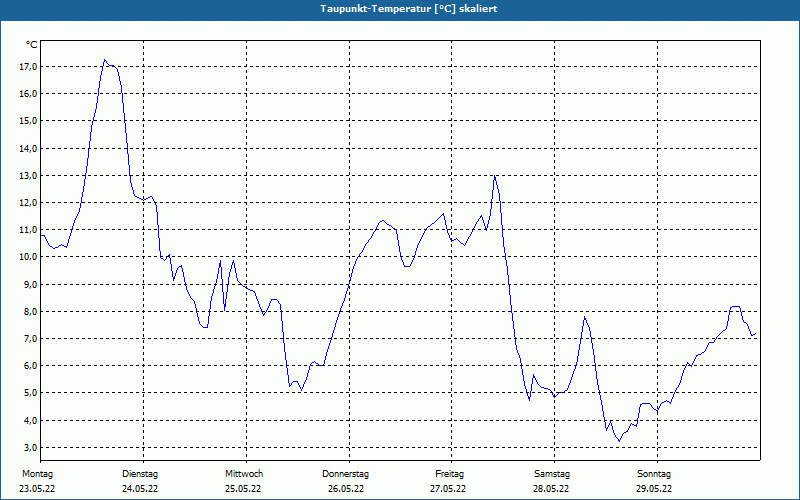Click the 11,0 y-axis label
Screen dimensions: 800x500
pos(28,230)
